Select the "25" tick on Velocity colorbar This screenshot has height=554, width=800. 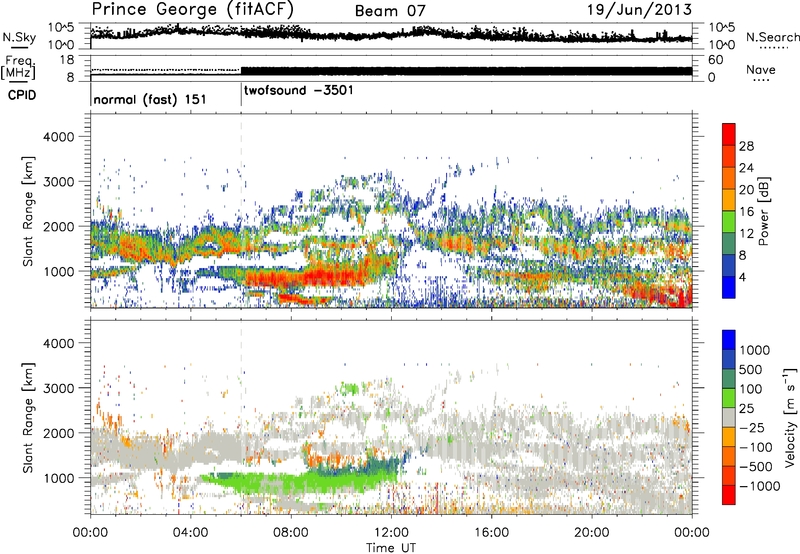746,409
